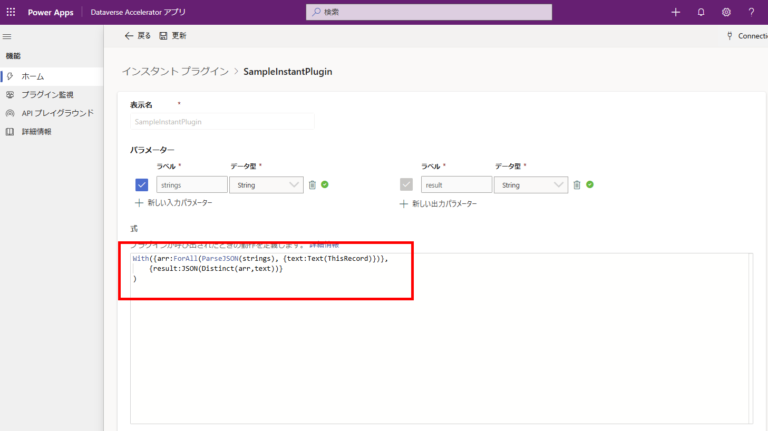This screenshot has height=431, width=768.
Task: Click the help question mark icon
Action: pos(751,12)
